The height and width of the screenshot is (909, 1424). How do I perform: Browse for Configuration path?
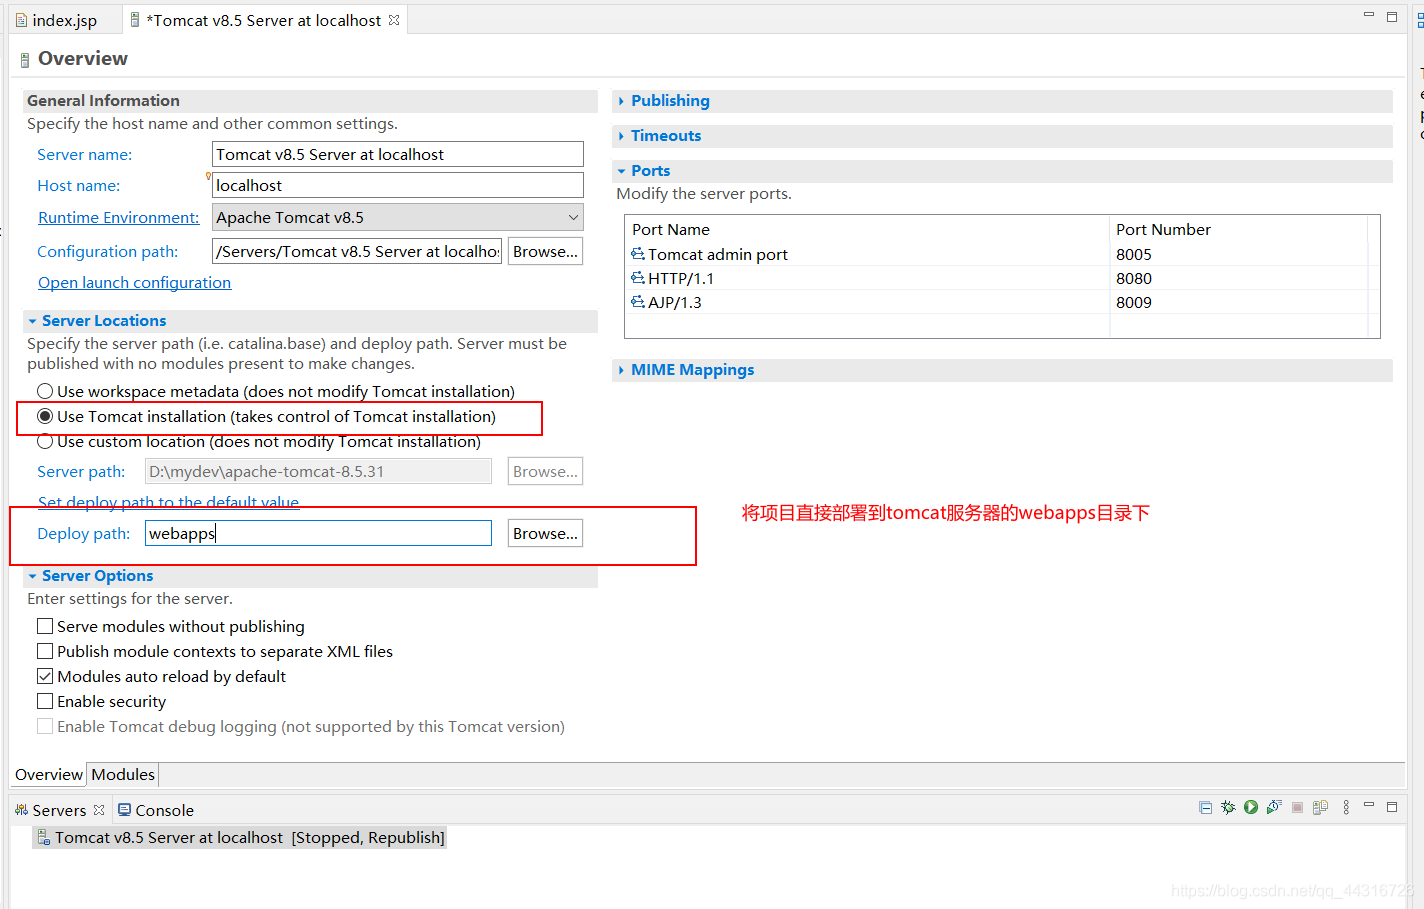tap(545, 251)
